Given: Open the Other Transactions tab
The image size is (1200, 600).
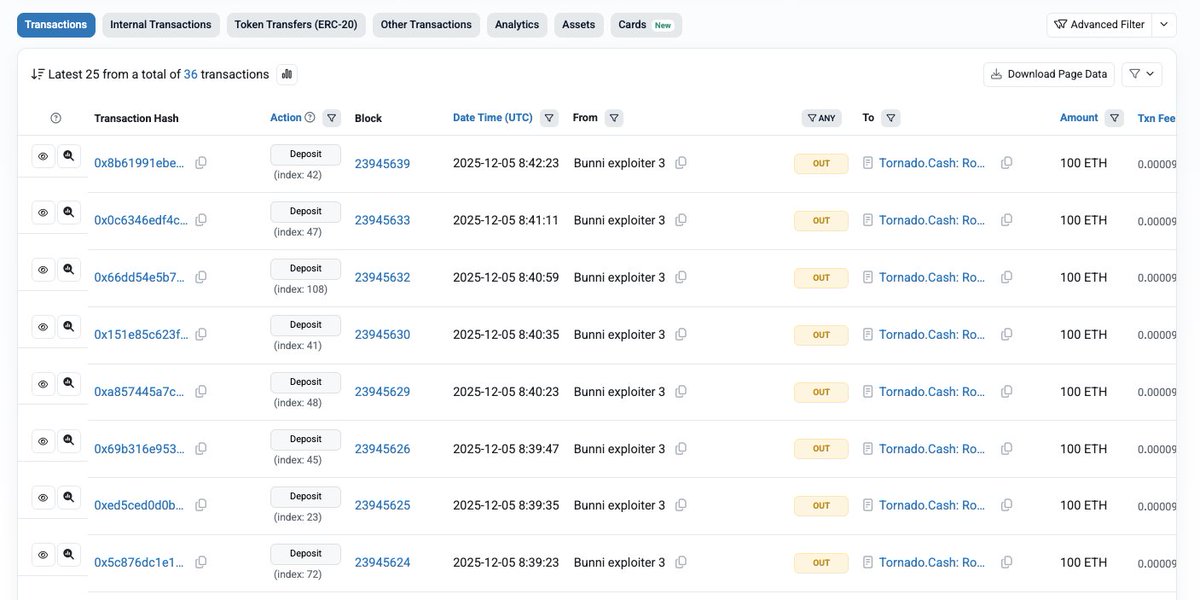Looking at the screenshot, I should 426,25.
